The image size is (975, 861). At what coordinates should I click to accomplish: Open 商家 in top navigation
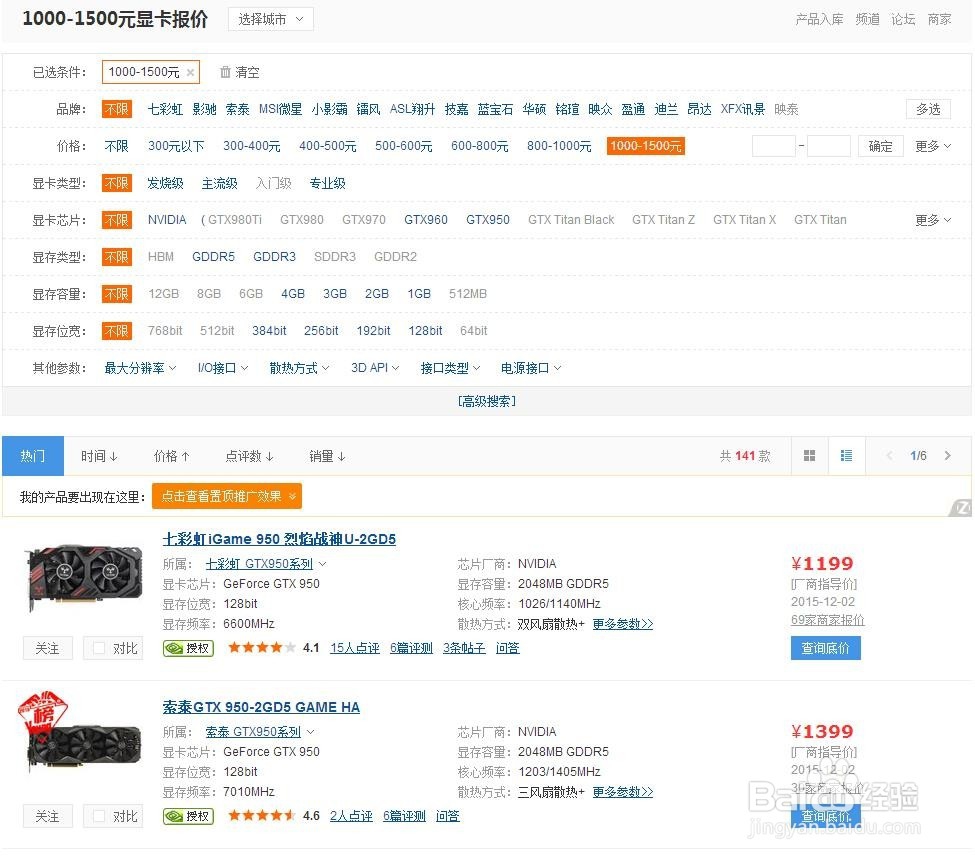pyautogui.click(x=939, y=19)
